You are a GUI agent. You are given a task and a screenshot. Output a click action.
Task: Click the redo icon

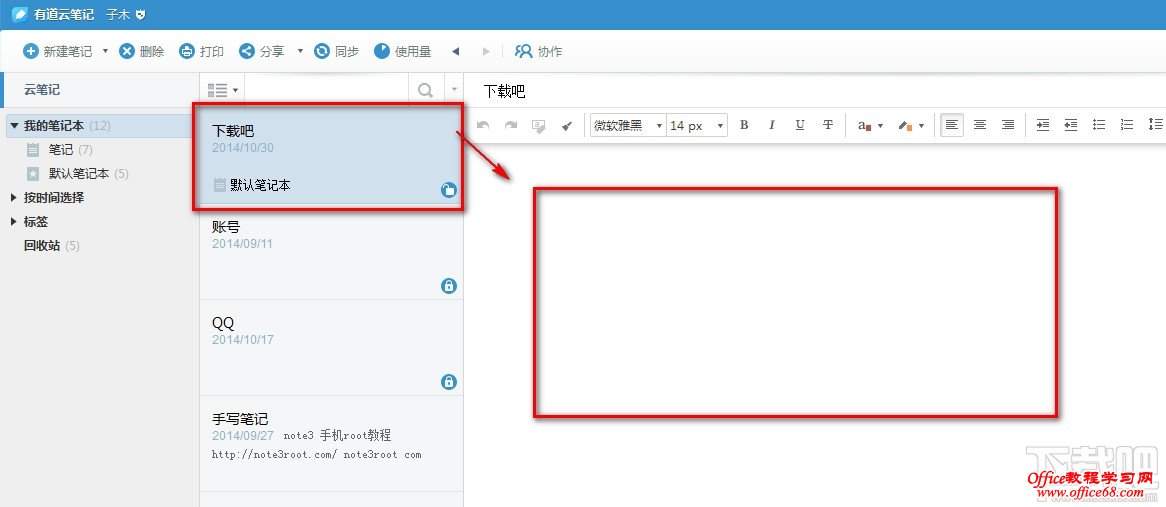pos(511,126)
